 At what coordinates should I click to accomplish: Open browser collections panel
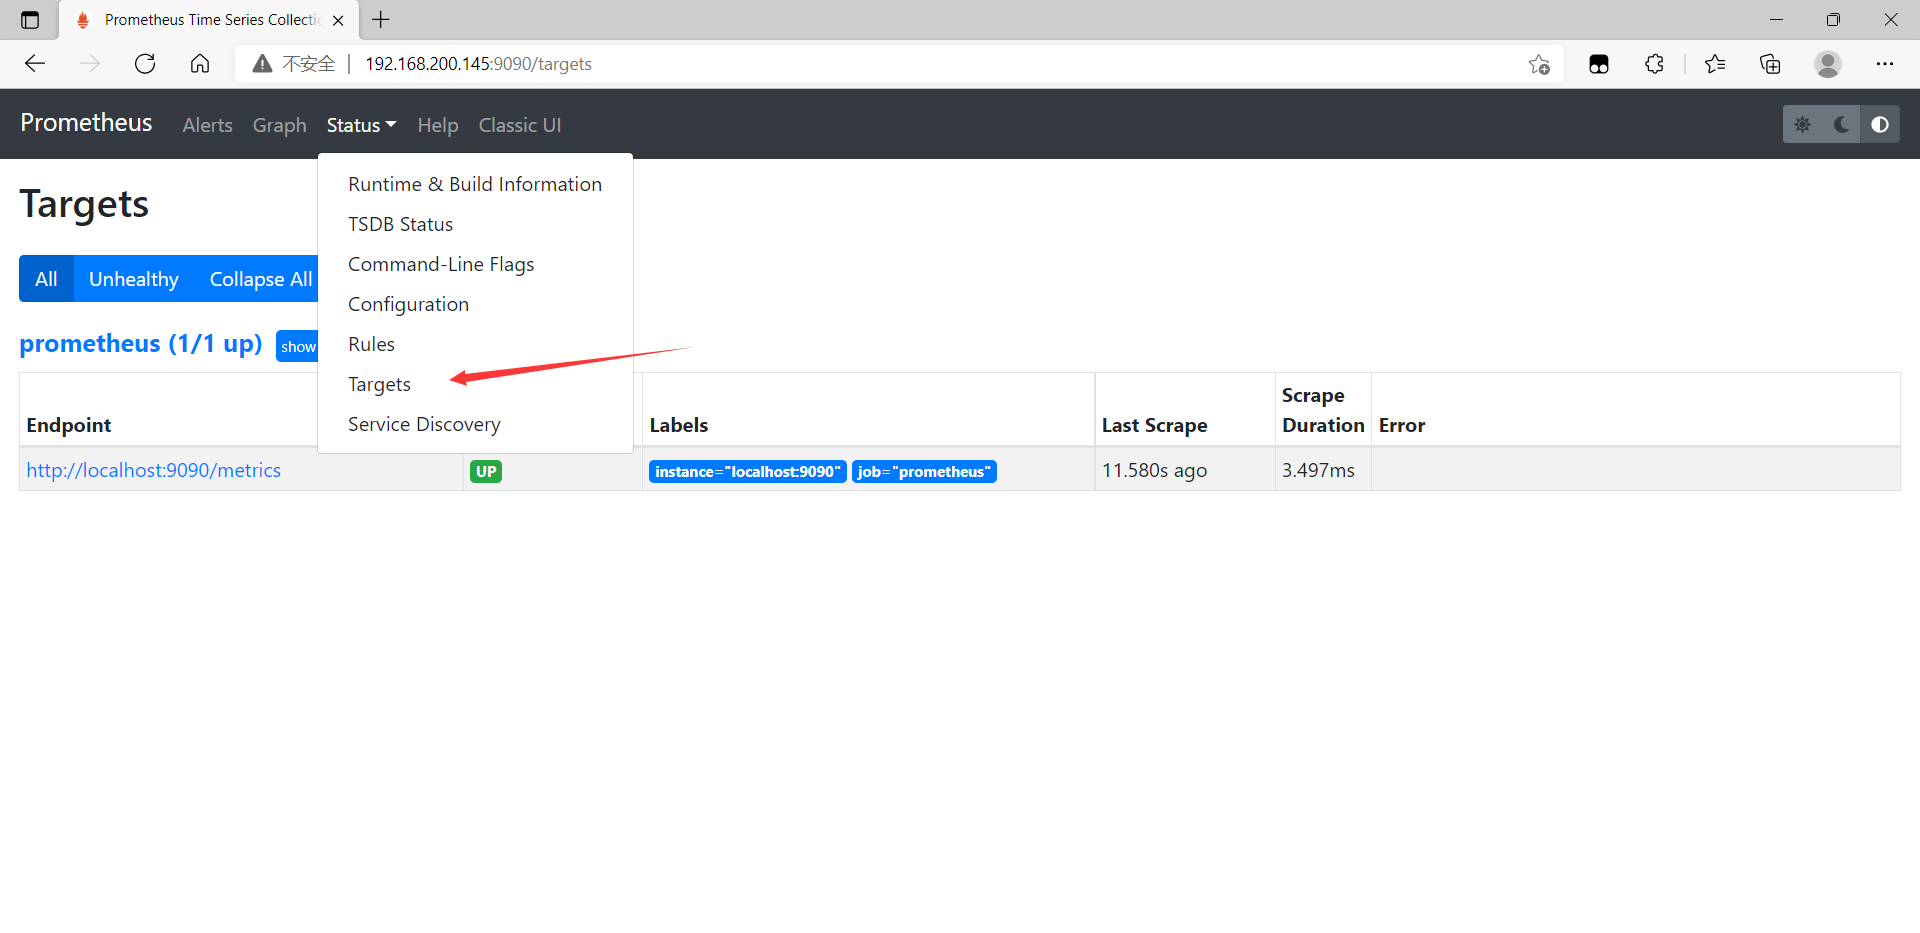click(x=1770, y=64)
